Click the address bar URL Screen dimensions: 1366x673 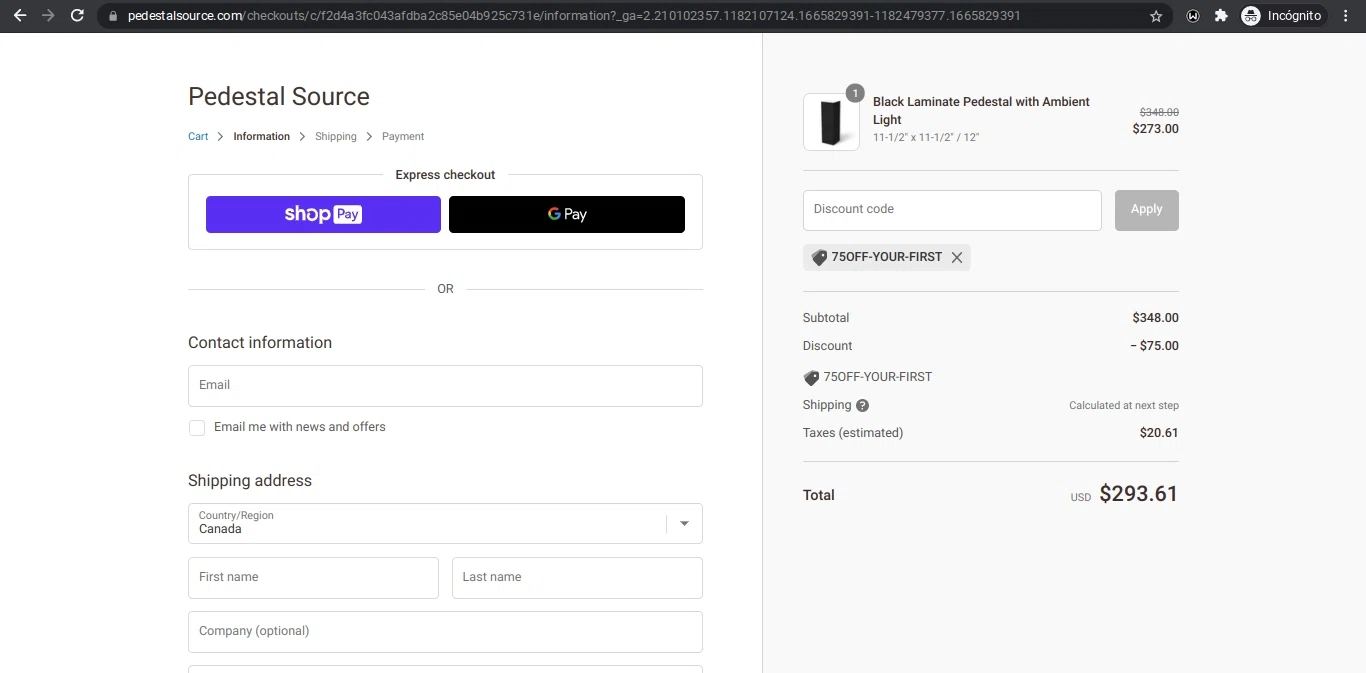pyautogui.click(x=574, y=16)
